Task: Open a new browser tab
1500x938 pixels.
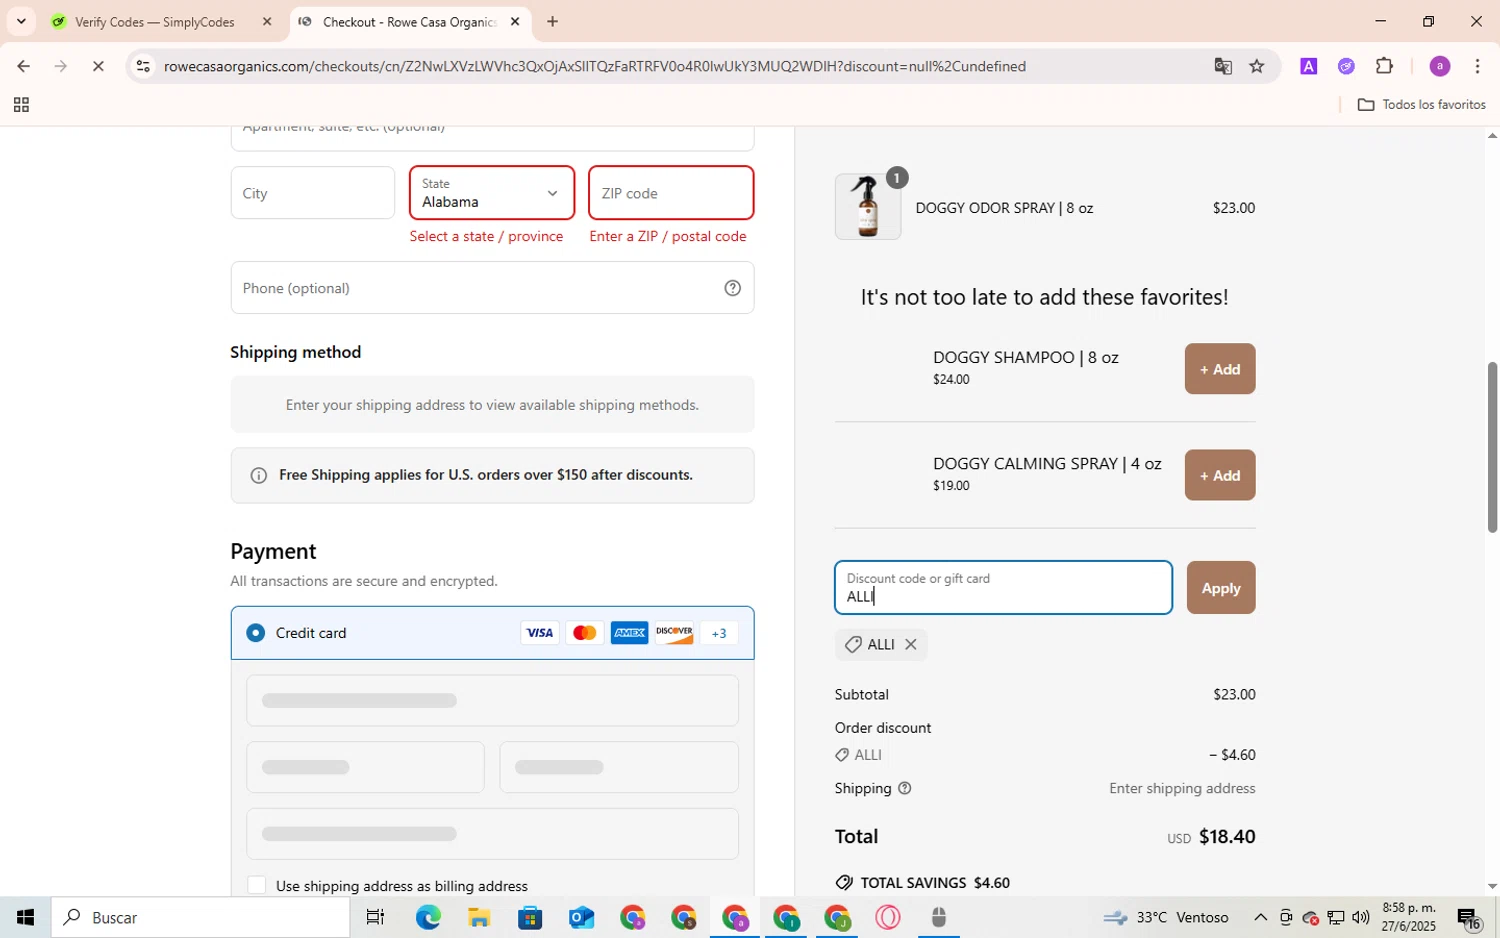Action: tap(552, 21)
